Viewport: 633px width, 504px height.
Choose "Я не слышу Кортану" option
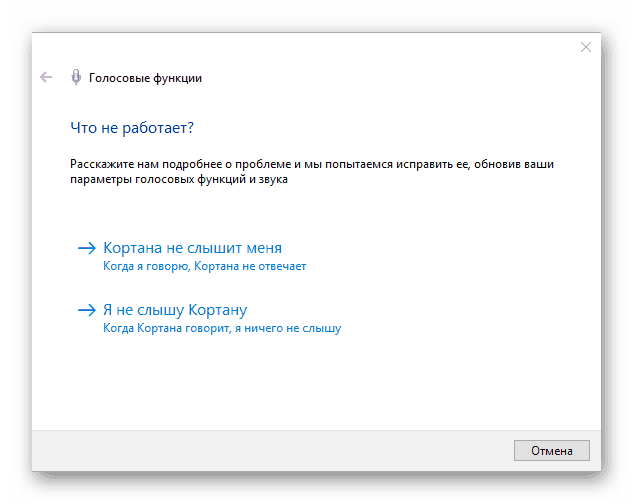[175, 310]
